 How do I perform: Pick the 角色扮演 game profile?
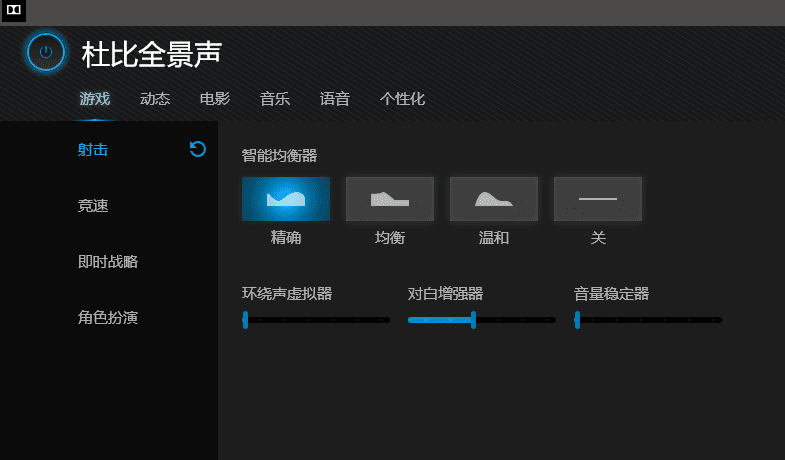coord(108,317)
